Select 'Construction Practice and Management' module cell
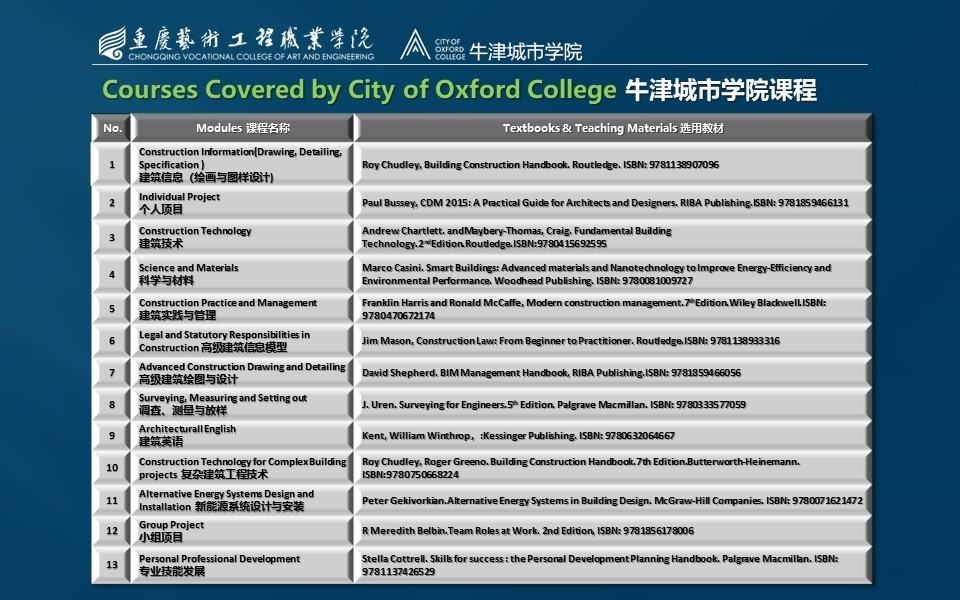This screenshot has height=600, width=960. tap(243, 309)
